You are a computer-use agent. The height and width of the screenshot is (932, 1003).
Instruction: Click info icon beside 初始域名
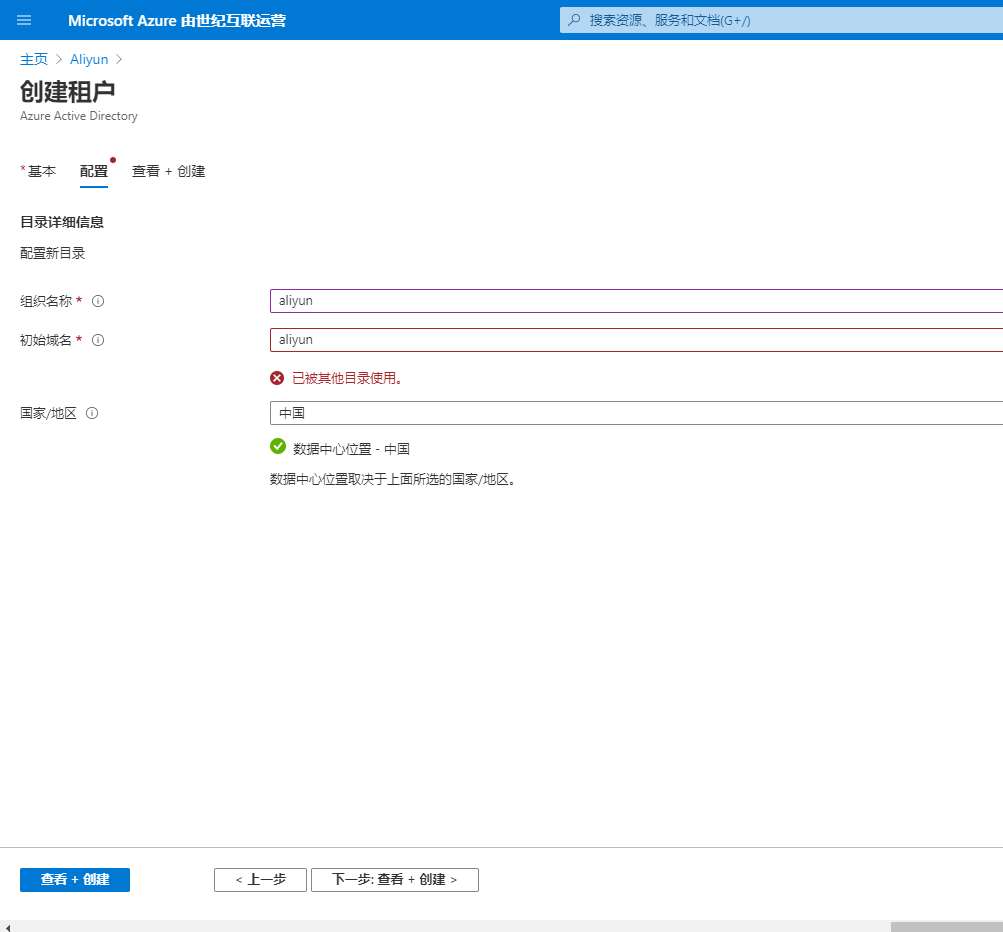[98, 340]
